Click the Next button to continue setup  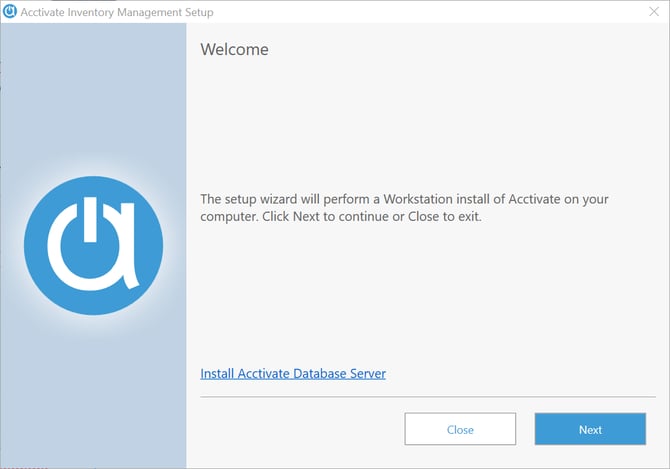pyautogui.click(x=590, y=429)
